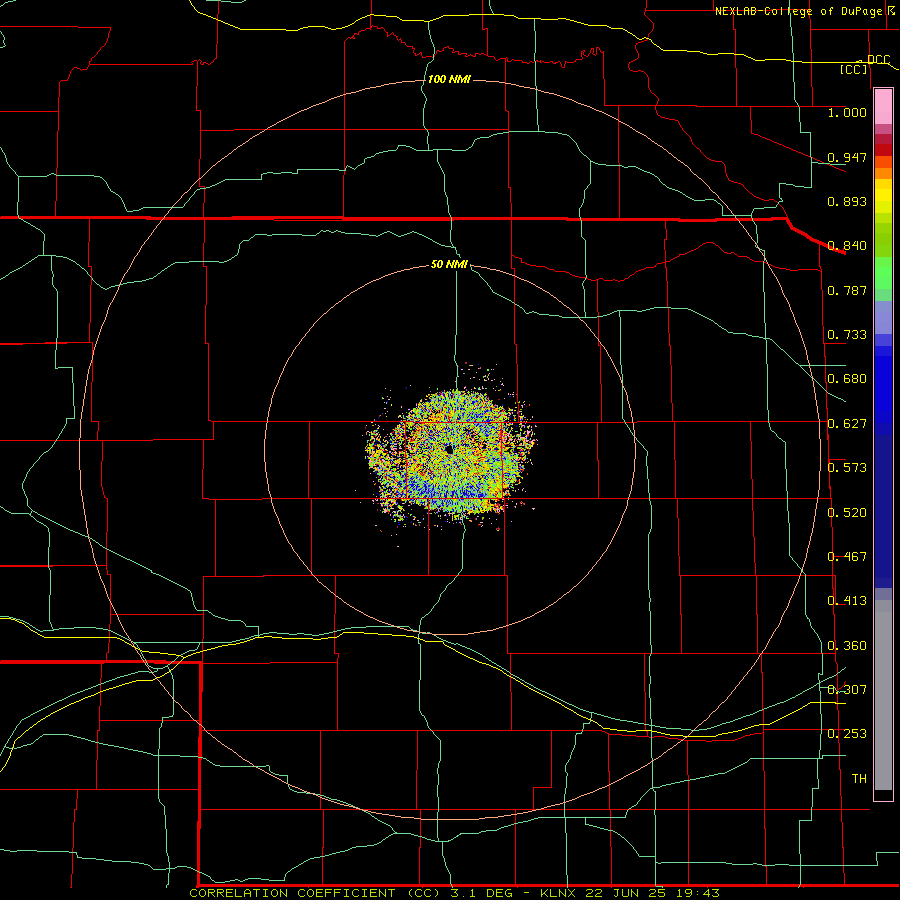Click the 50 NMI range ring label

coord(449,265)
